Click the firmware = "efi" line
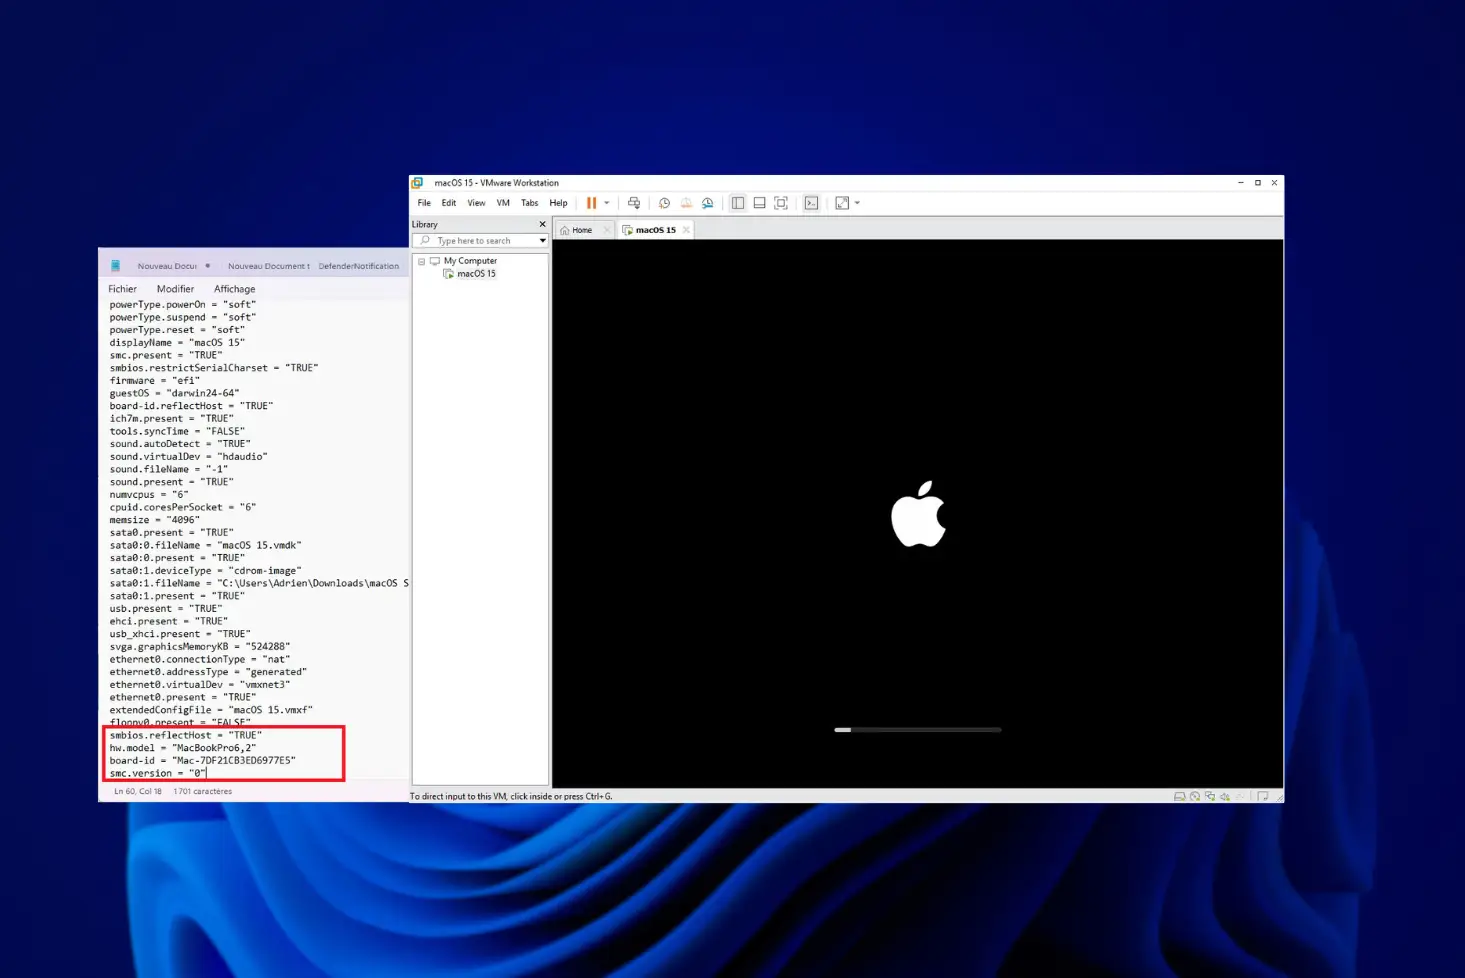1465x978 pixels. [155, 380]
